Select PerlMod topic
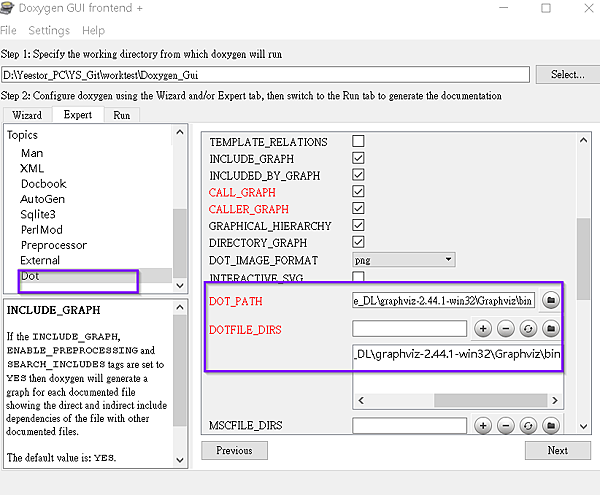Image resolution: width=600 pixels, height=495 pixels. coord(42,230)
